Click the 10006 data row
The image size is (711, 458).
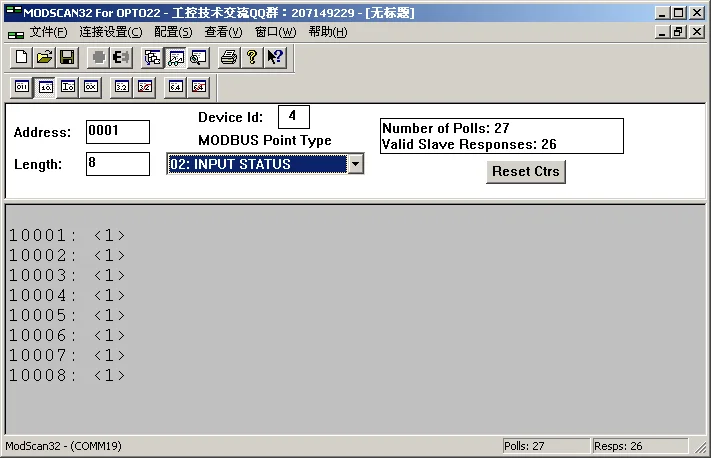click(x=67, y=335)
